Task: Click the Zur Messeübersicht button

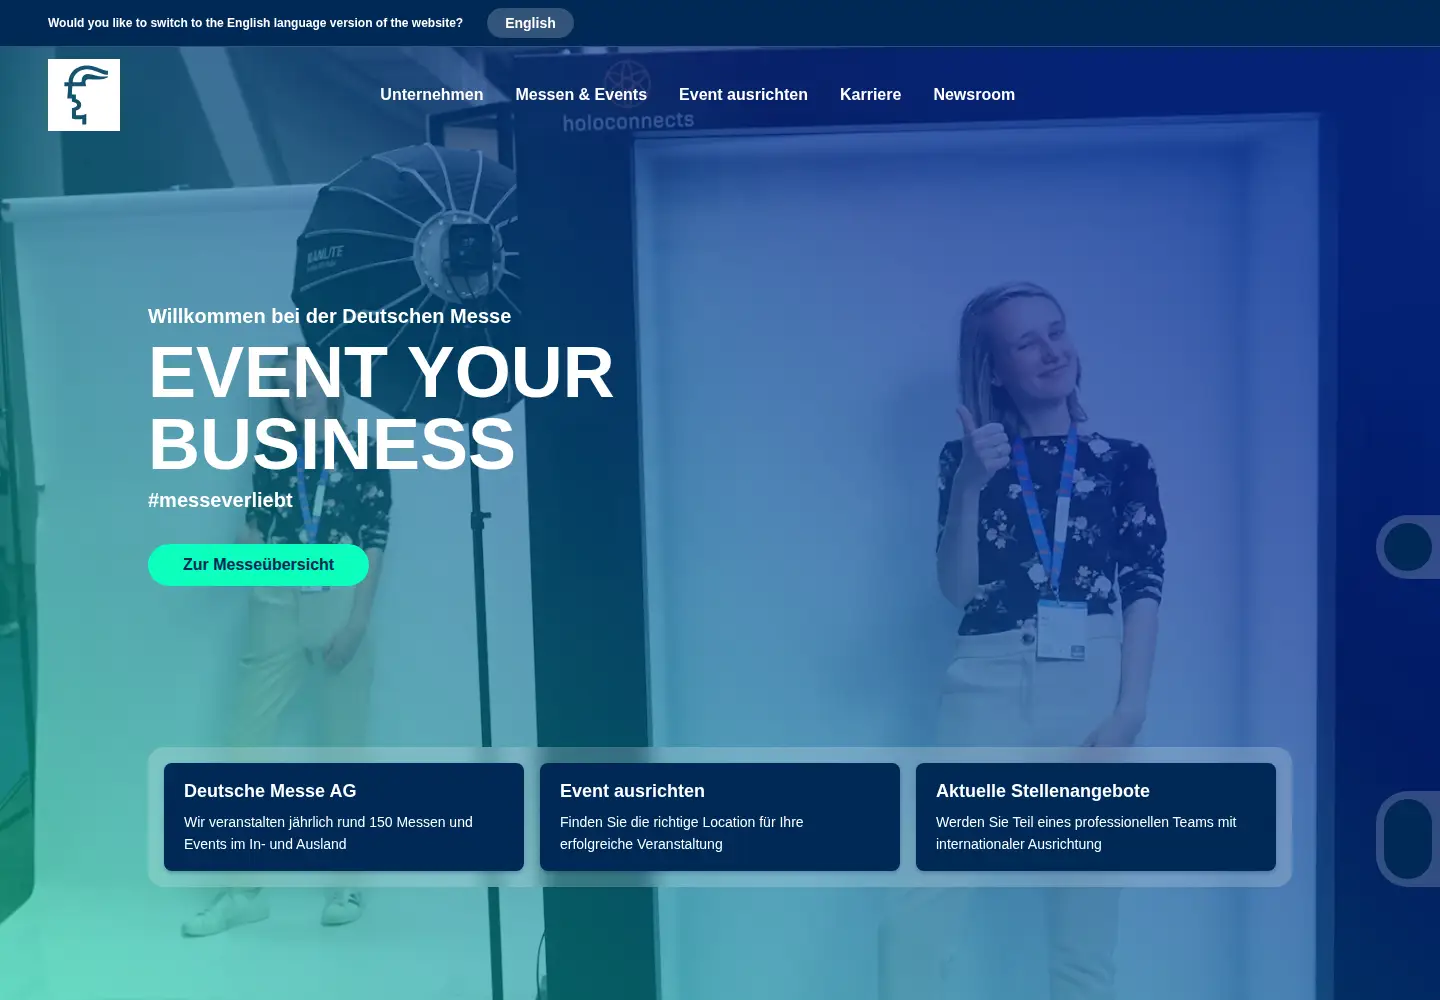Action: [258, 565]
